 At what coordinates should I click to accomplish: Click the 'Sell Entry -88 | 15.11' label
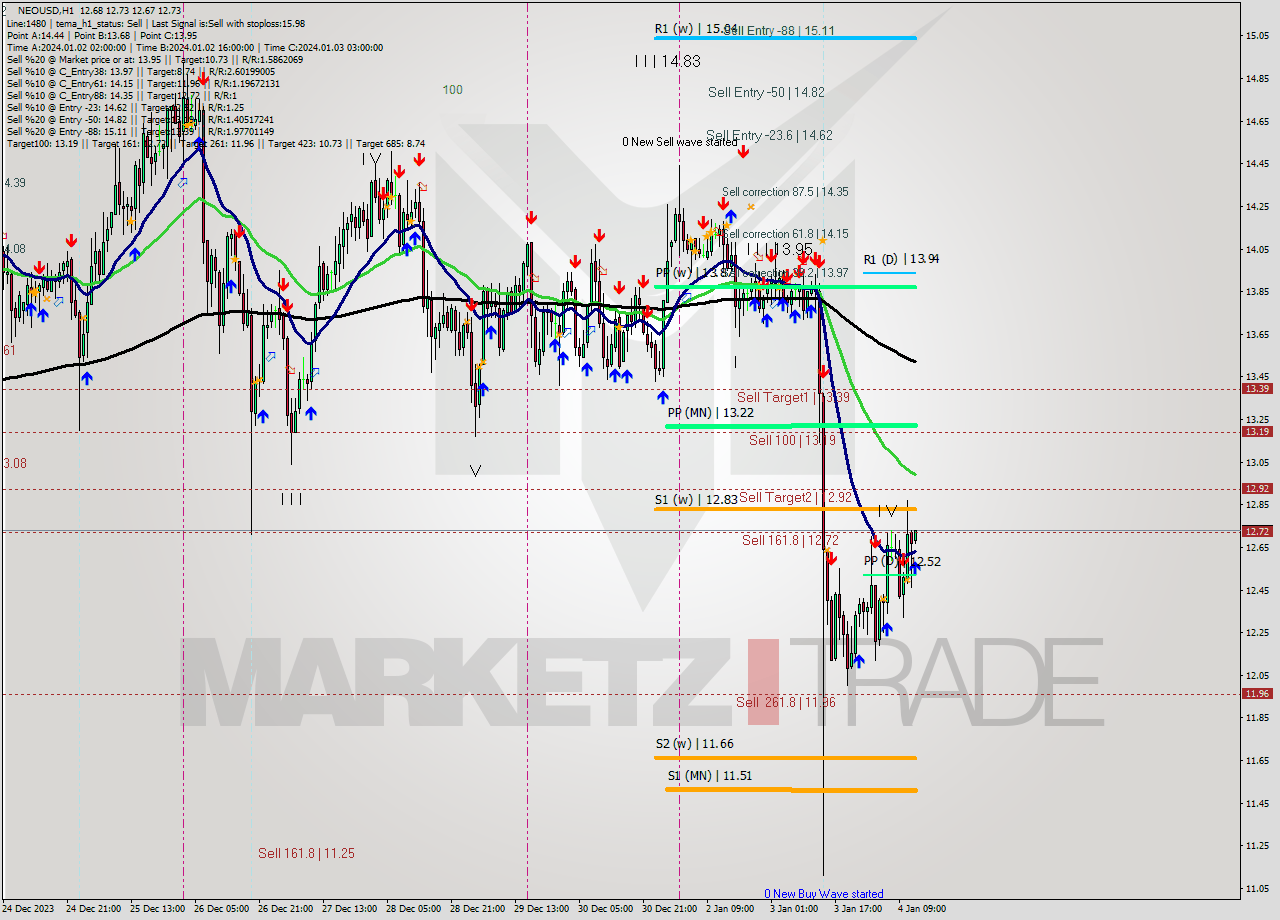point(780,31)
